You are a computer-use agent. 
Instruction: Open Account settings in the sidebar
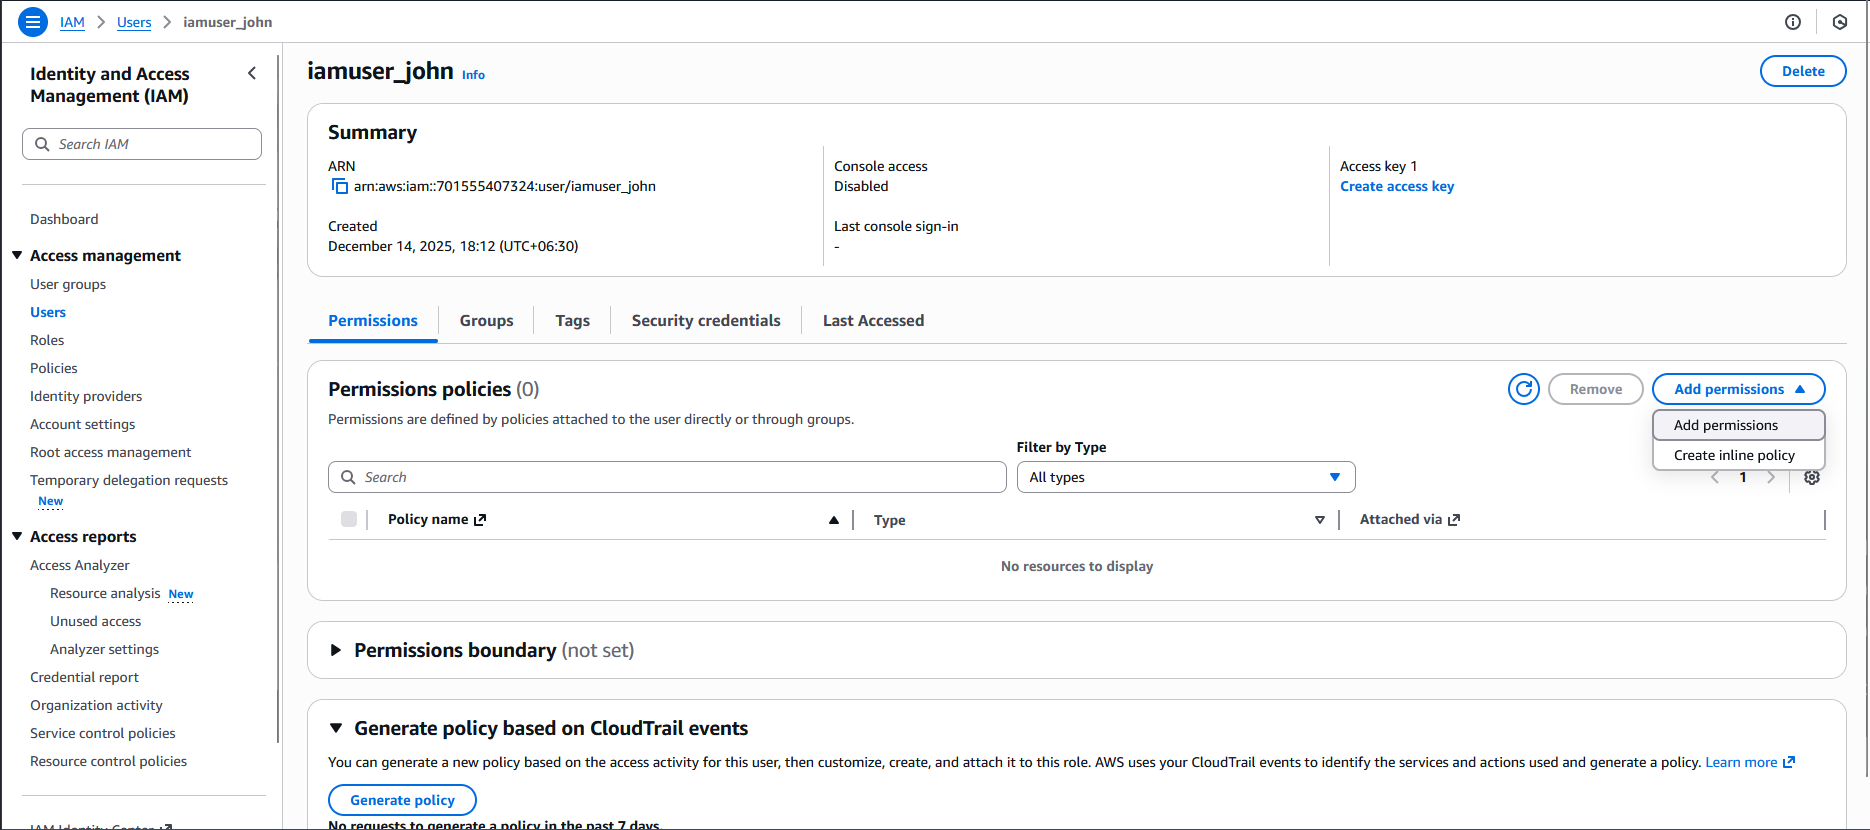click(82, 424)
